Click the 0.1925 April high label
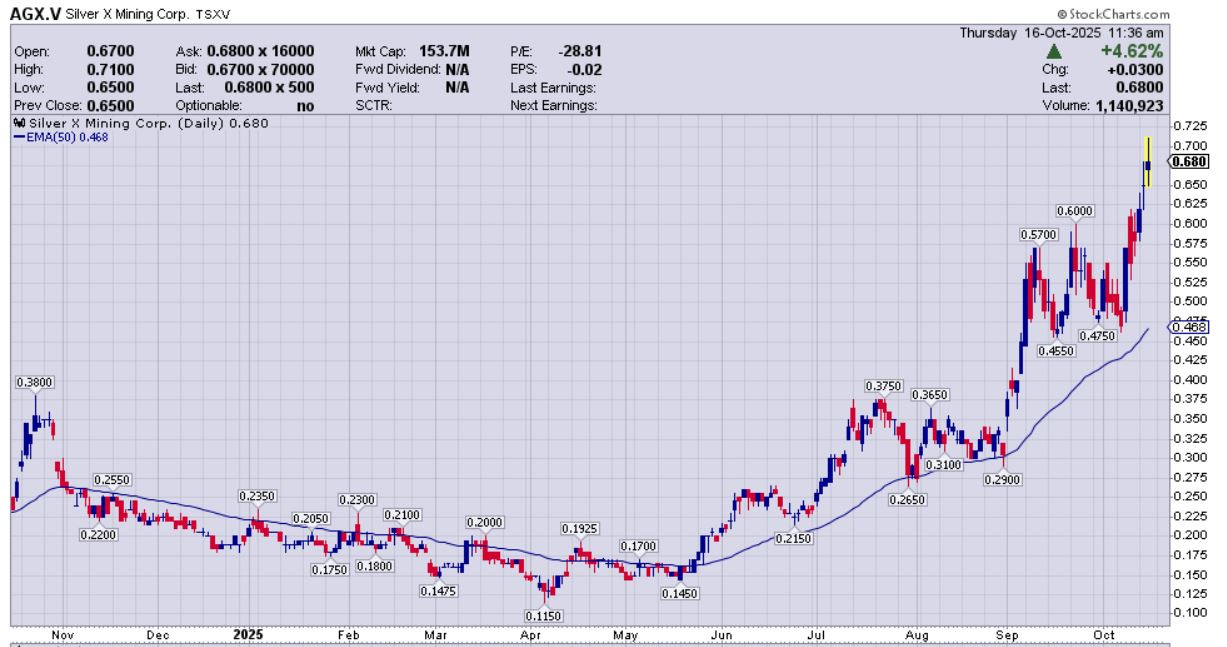This screenshot has width=1227, height=647. pos(579,528)
